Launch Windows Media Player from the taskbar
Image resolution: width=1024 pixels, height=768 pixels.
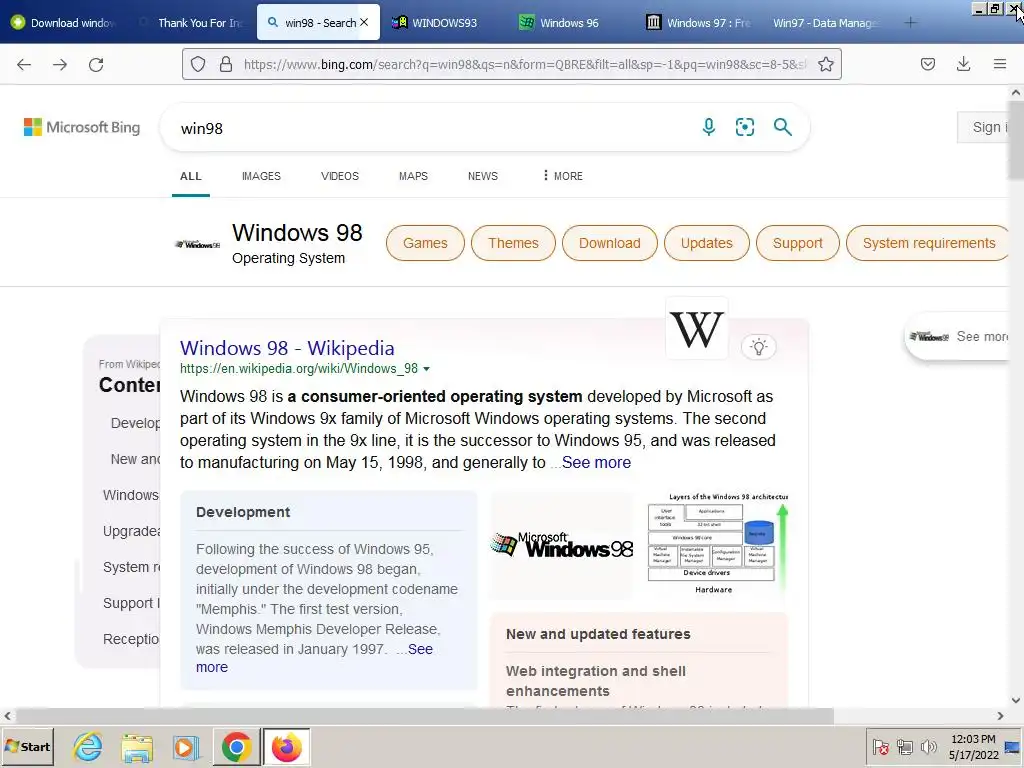[x=185, y=746]
